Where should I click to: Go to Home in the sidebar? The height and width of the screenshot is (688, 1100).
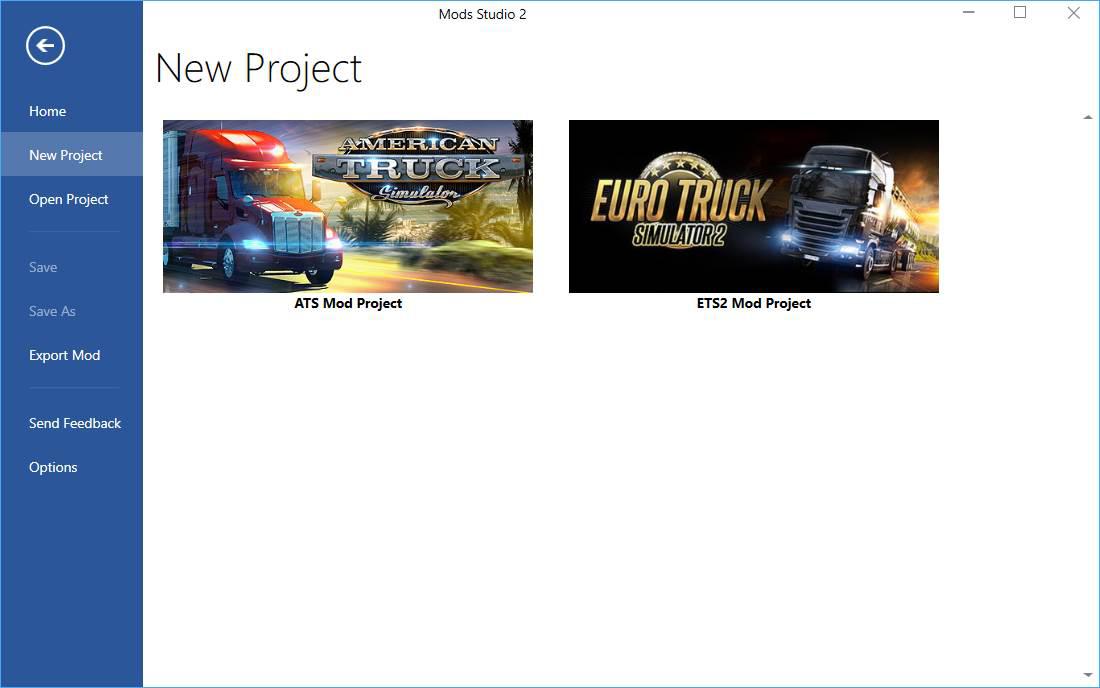tap(47, 111)
